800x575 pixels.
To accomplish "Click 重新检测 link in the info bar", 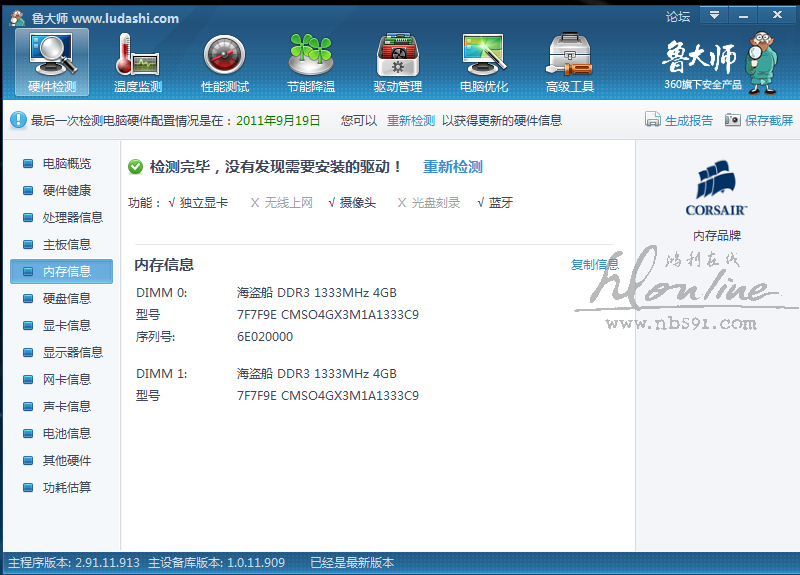I will 411,121.
